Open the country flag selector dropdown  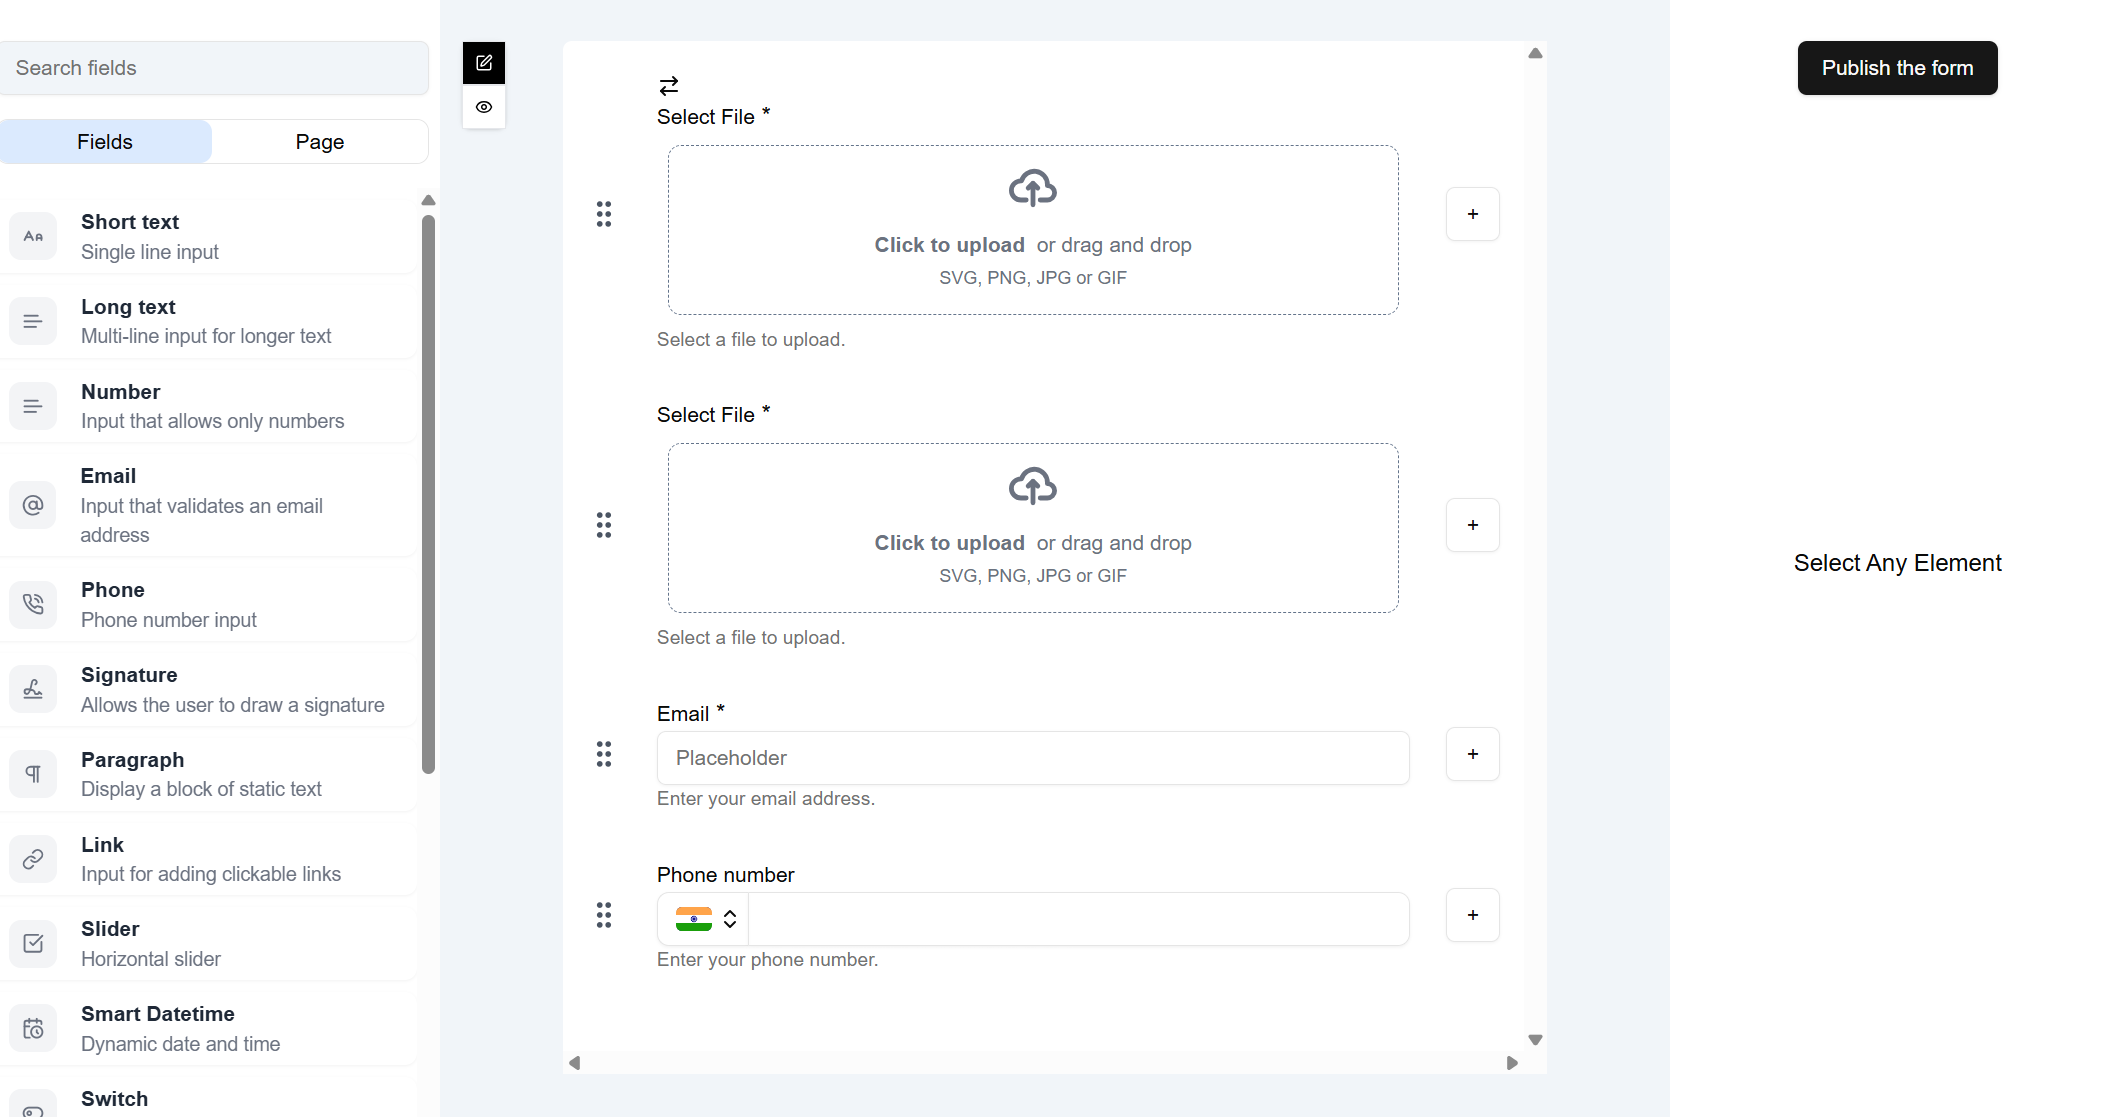click(705, 919)
